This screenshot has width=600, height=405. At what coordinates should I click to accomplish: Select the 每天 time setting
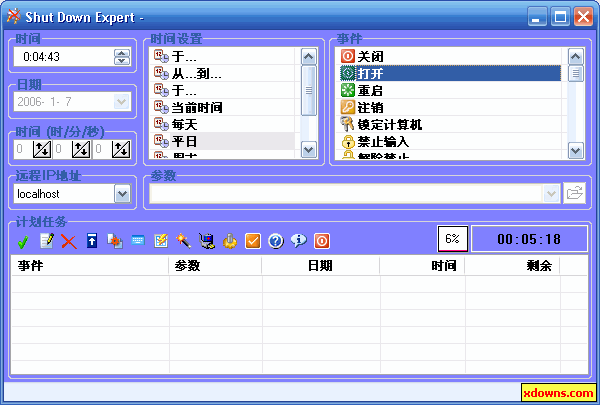point(224,124)
